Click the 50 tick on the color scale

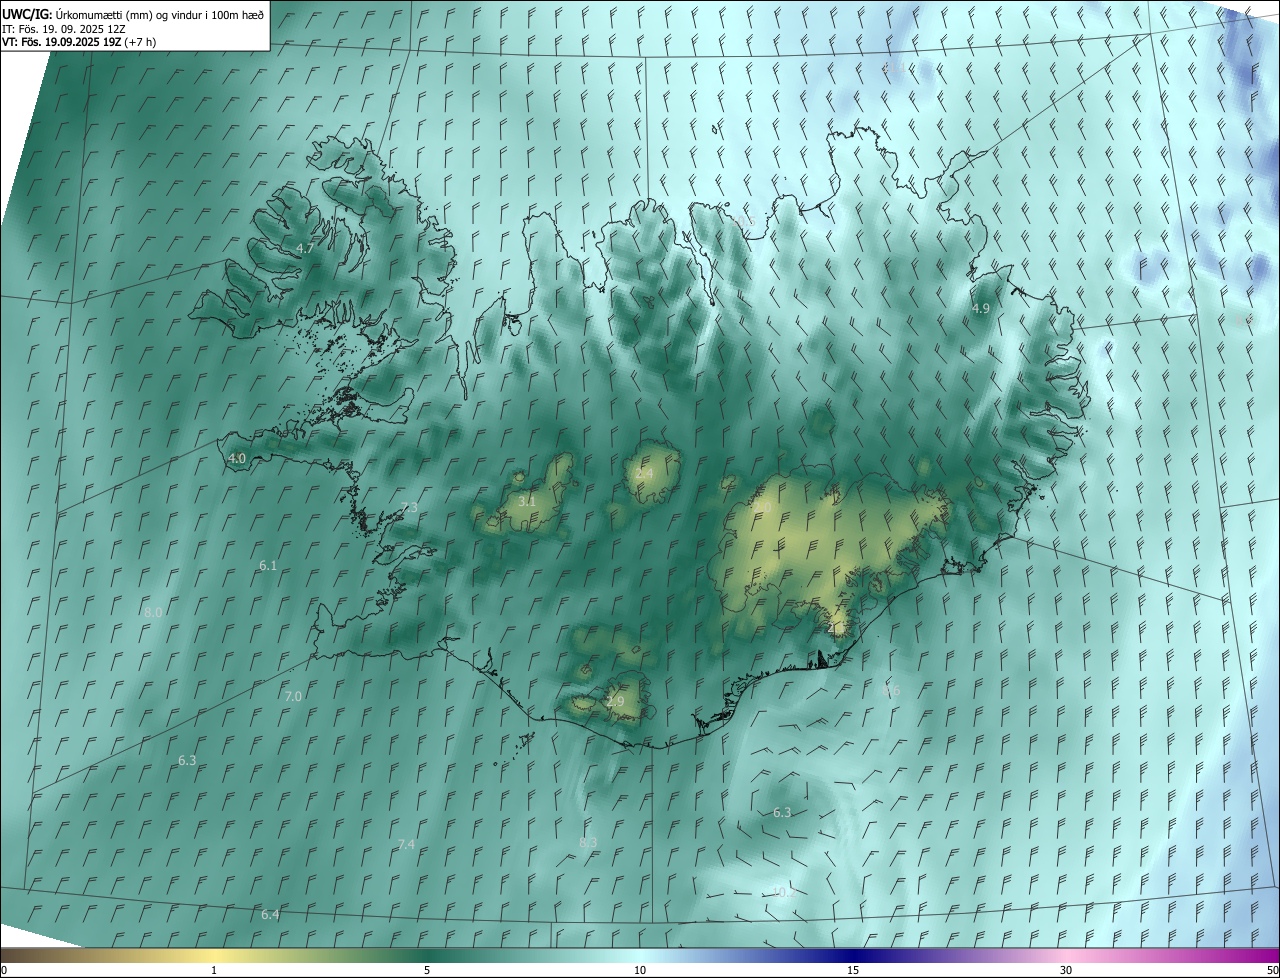pos(1272,970)
